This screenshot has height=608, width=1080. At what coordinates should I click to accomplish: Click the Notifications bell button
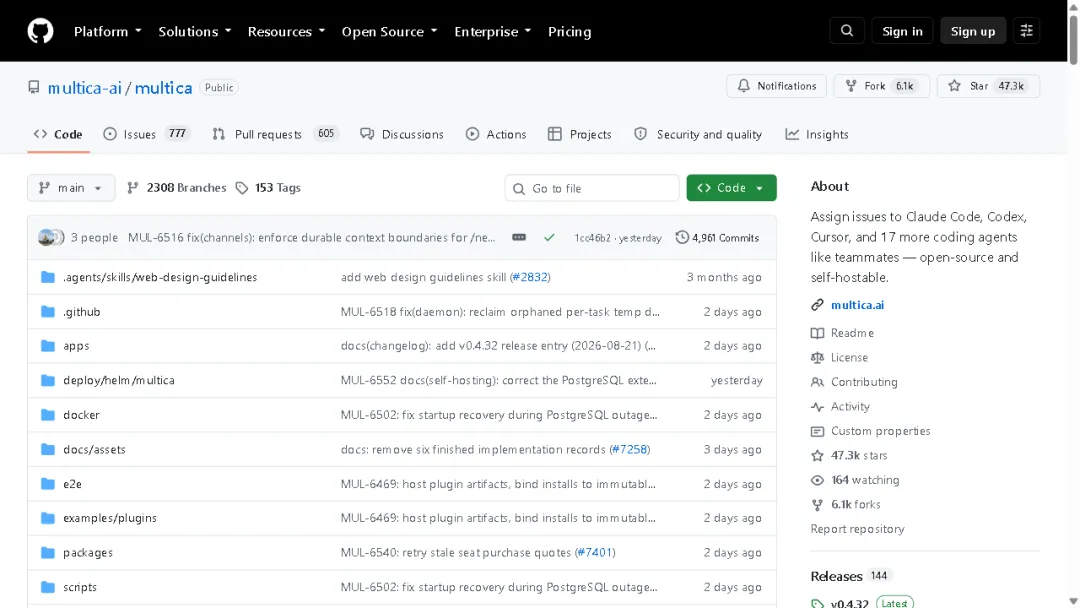[x=776, y=86]
